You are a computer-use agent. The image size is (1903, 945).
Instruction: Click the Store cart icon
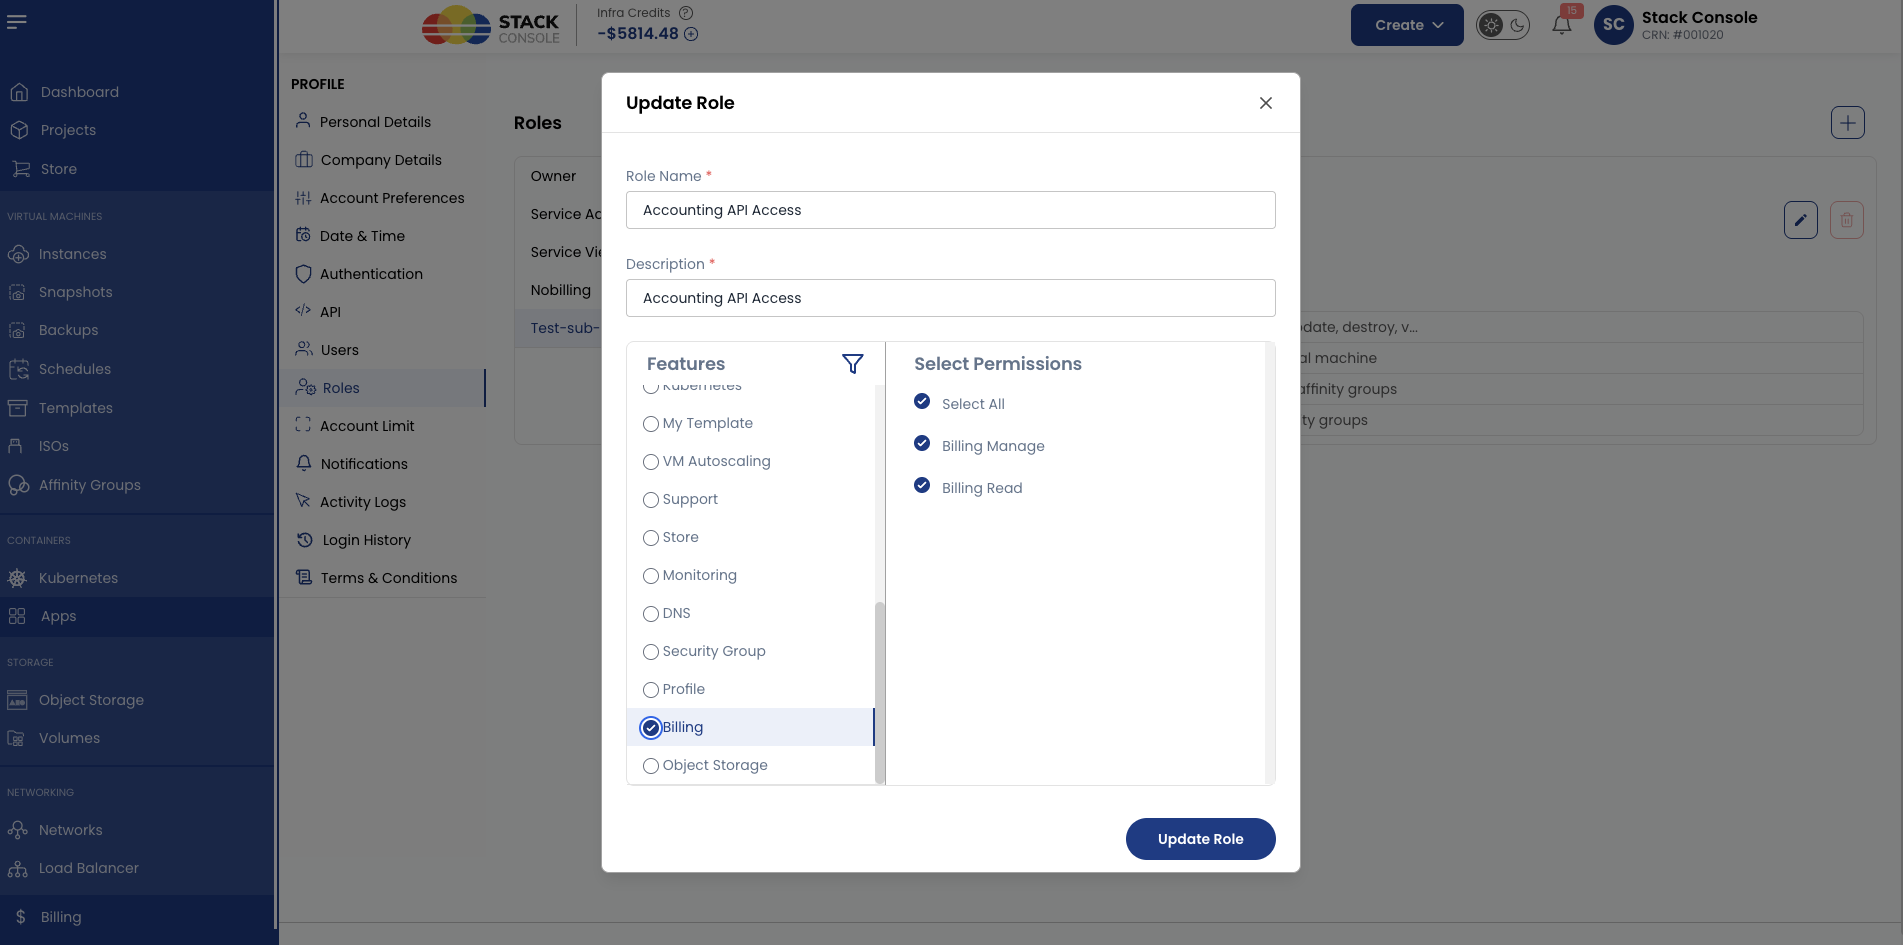pos(20,169)
